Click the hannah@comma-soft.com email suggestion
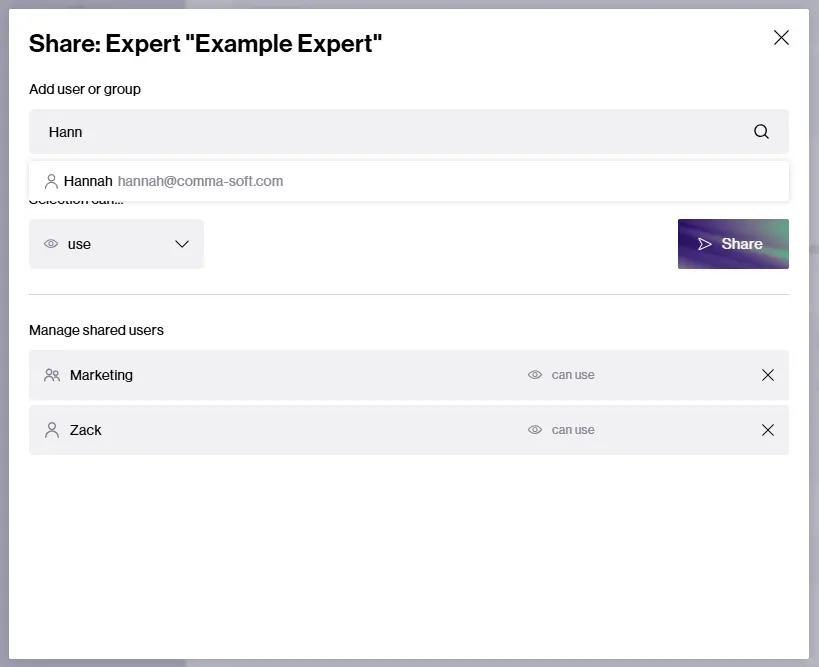The height and width of the screenshot is (667, 819). click(x=200, y=182)
